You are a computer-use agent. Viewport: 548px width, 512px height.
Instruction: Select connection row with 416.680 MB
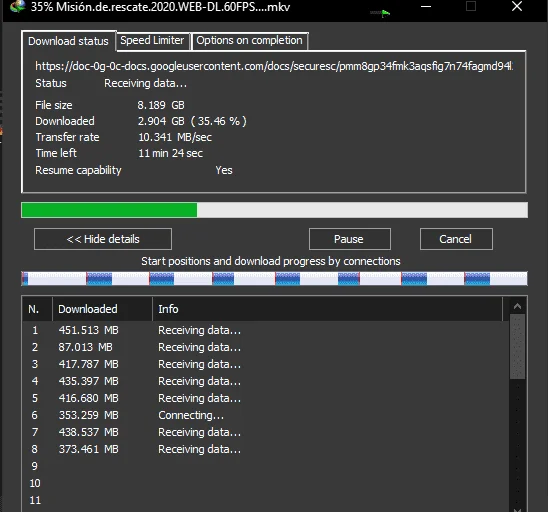266,398
